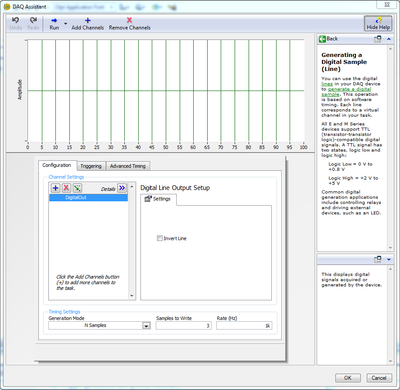Click Add Channels plus icon in toolbar

(x=88, y=20)
